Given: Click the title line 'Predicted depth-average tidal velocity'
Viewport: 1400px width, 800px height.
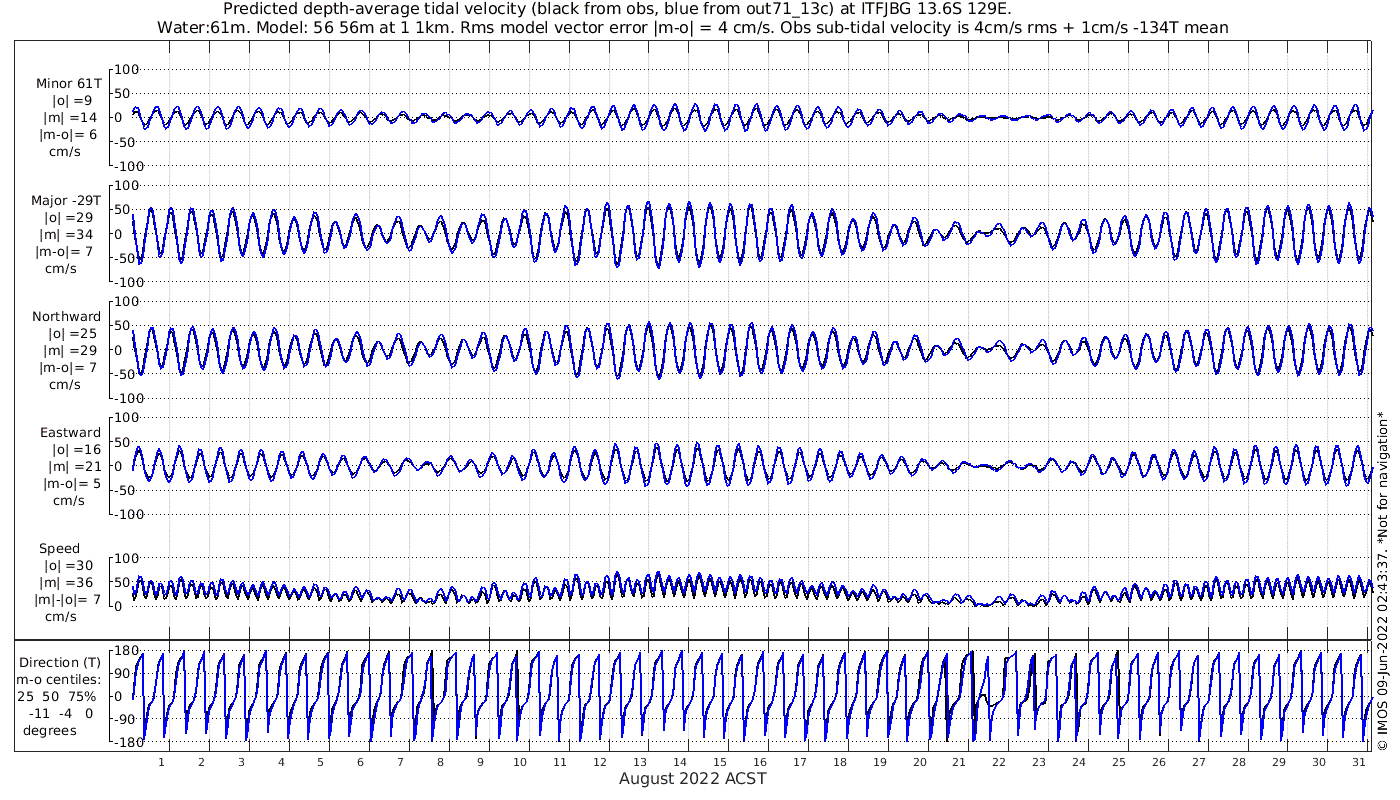Looking at the screenshot, I should [617, 9].
